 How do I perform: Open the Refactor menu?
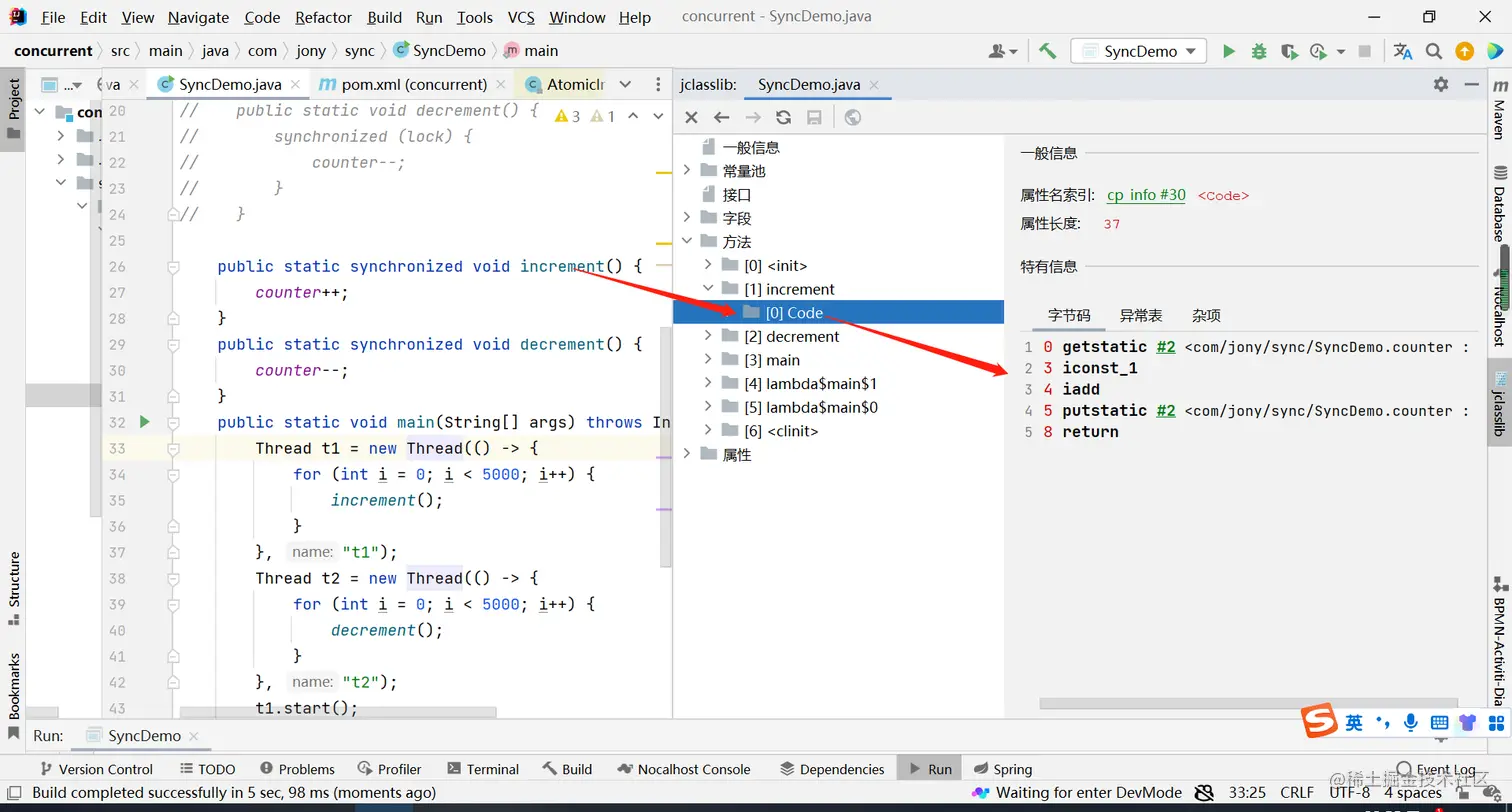point(324,17)
